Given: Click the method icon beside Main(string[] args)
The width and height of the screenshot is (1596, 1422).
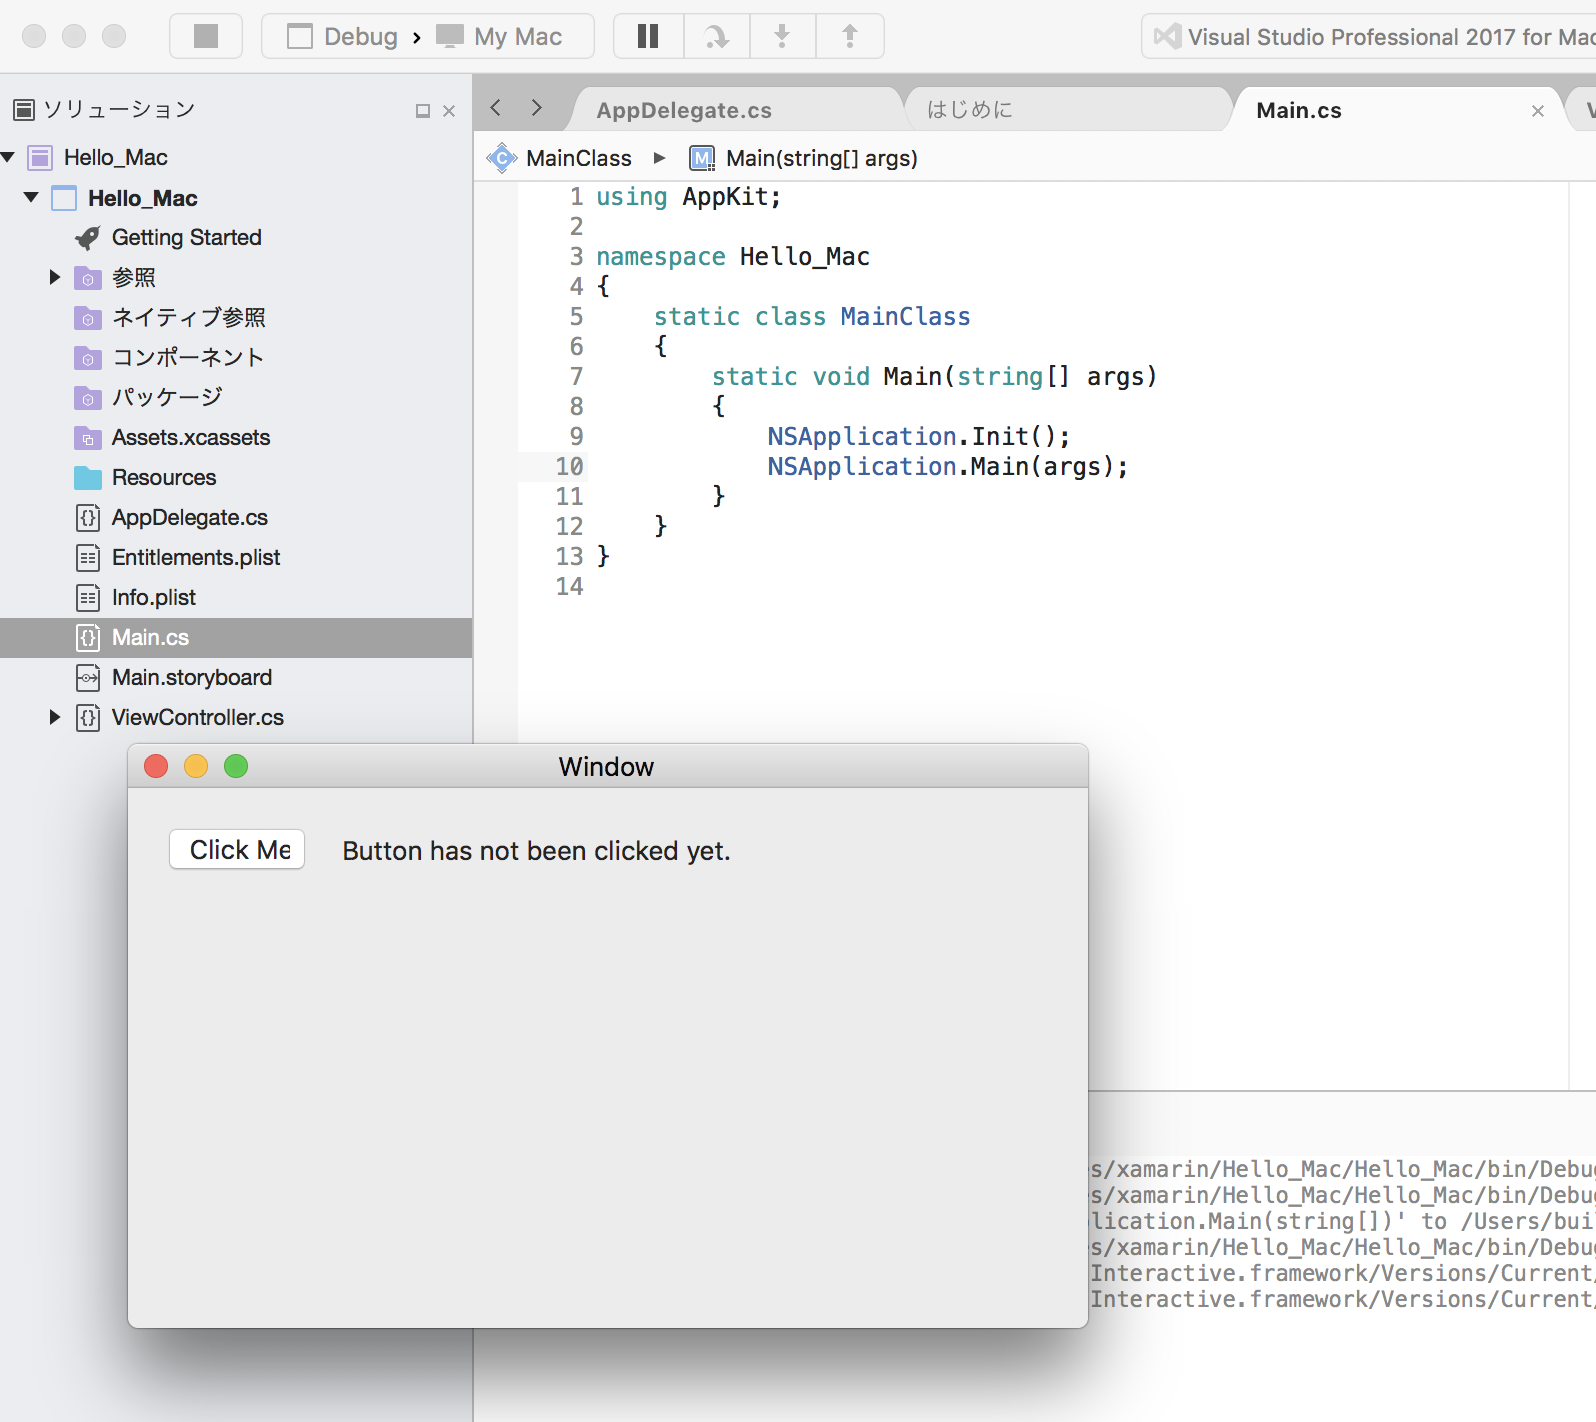Looking at the screenshot, I should click(703, 158).
